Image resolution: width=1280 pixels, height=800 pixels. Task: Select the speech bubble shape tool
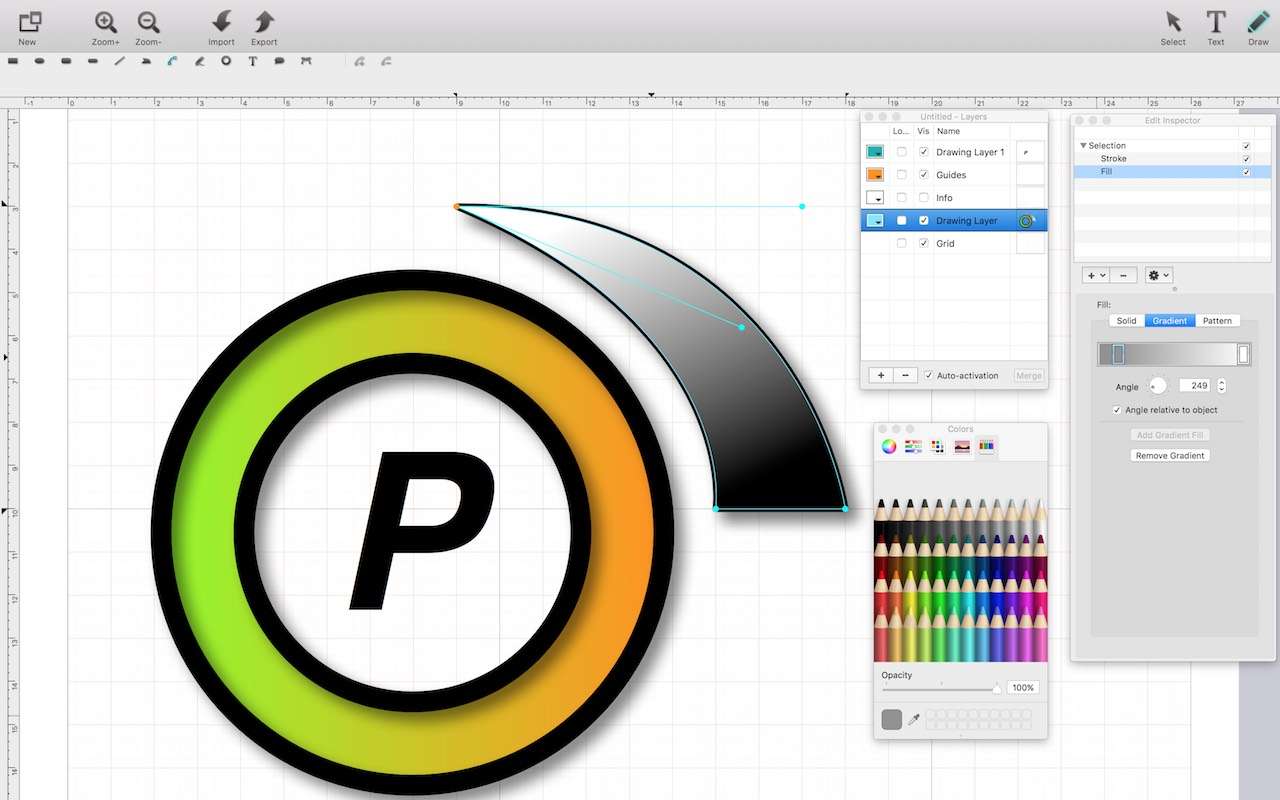(279, 61)
